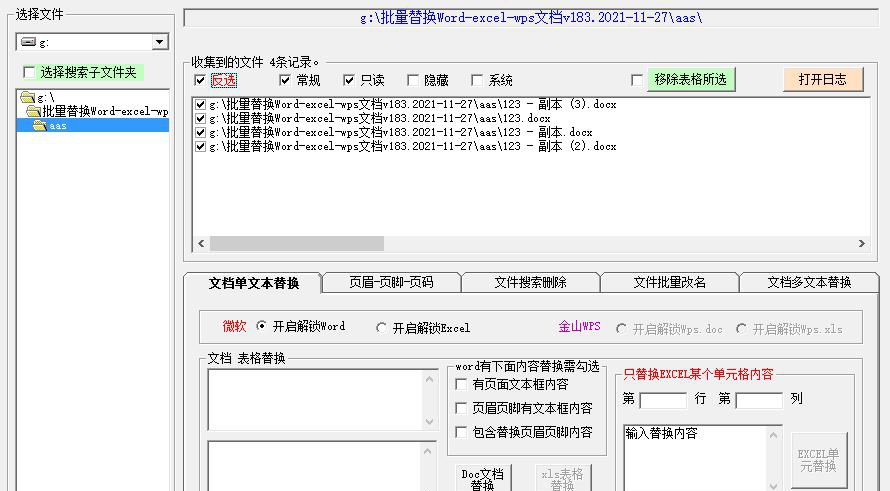
Task: Tick checkbox beside 移除表格所选 button
Action: click(637, 80)
